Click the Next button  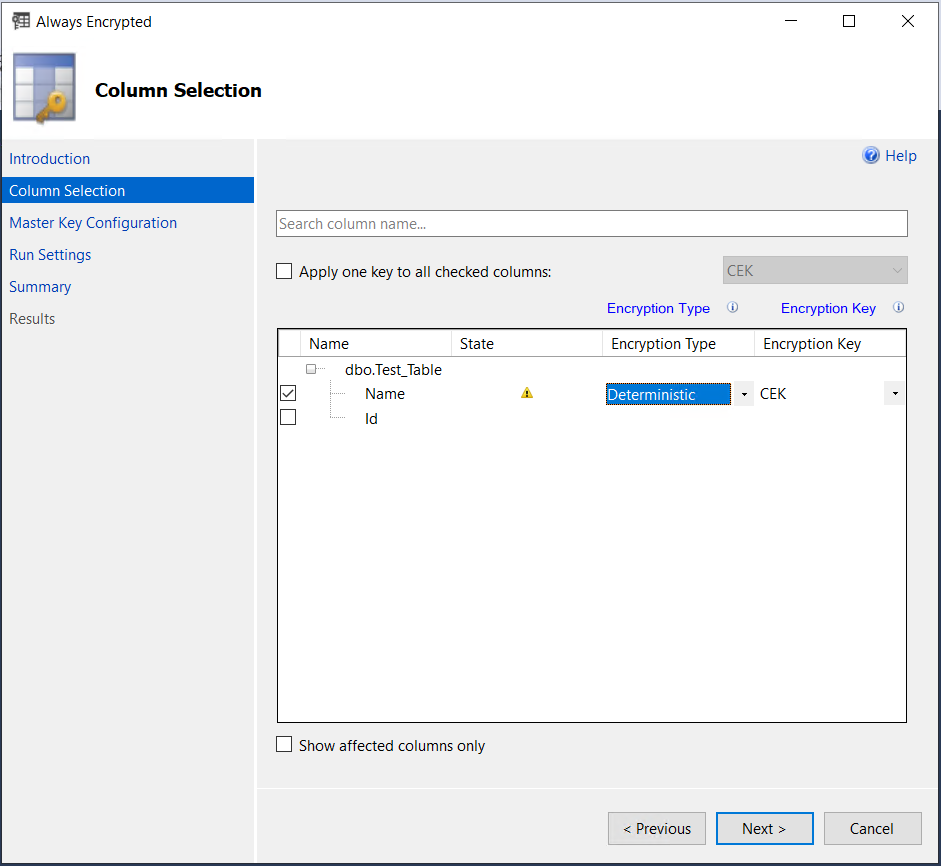[764, 828]
